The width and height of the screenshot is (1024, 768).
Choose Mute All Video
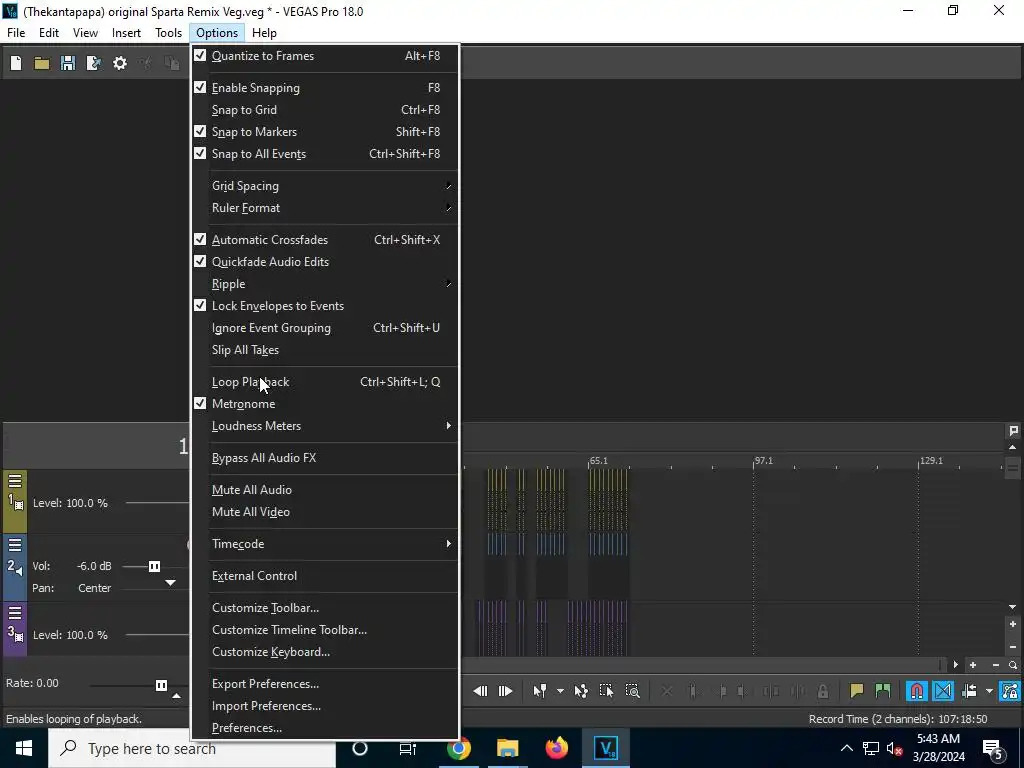[326, 512]
